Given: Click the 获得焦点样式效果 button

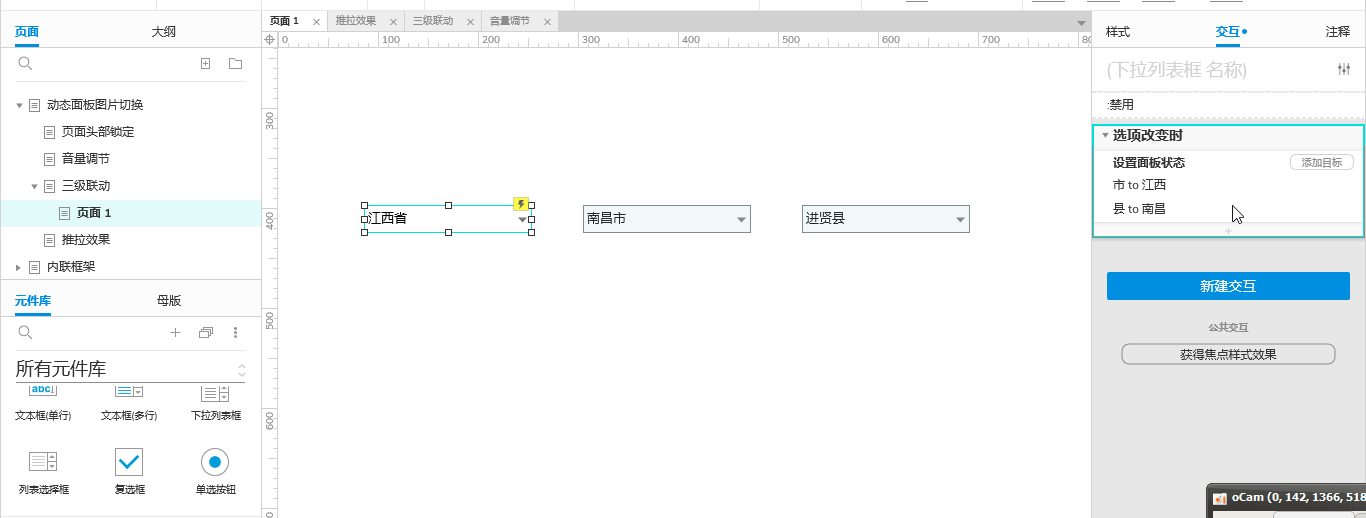Looking at the screenshot, I should pyautogui.click(x=1228, y=354).
